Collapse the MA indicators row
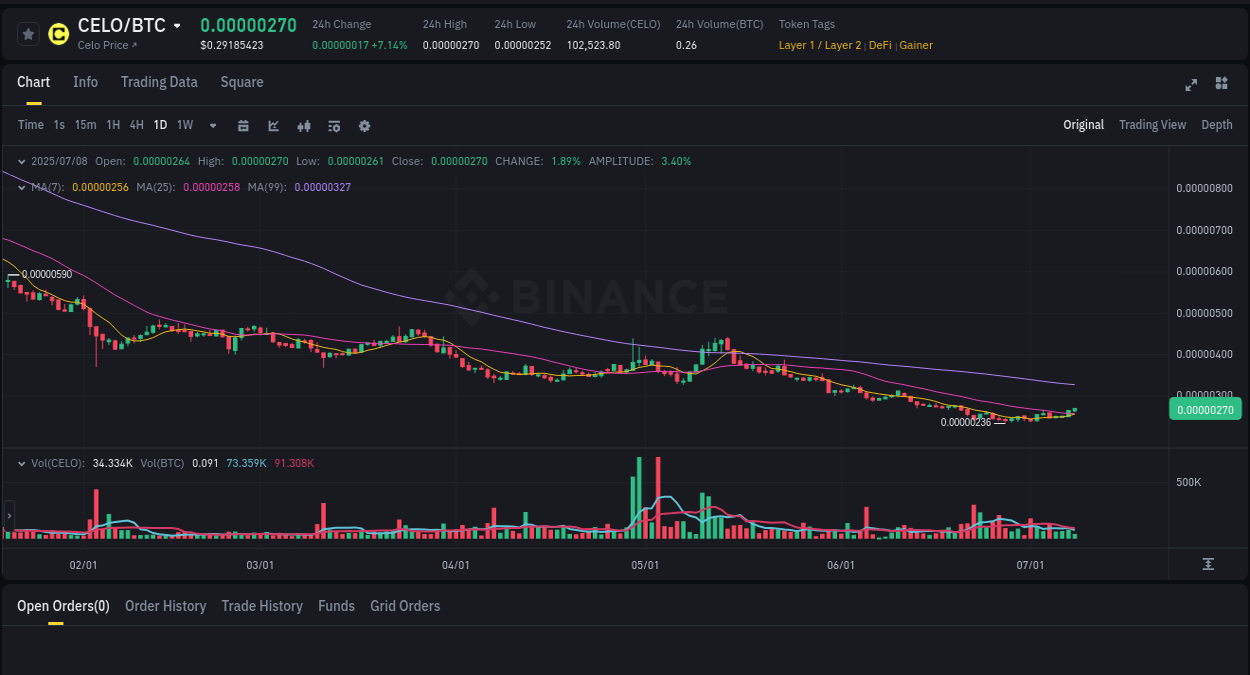 [x=21, y=186]
